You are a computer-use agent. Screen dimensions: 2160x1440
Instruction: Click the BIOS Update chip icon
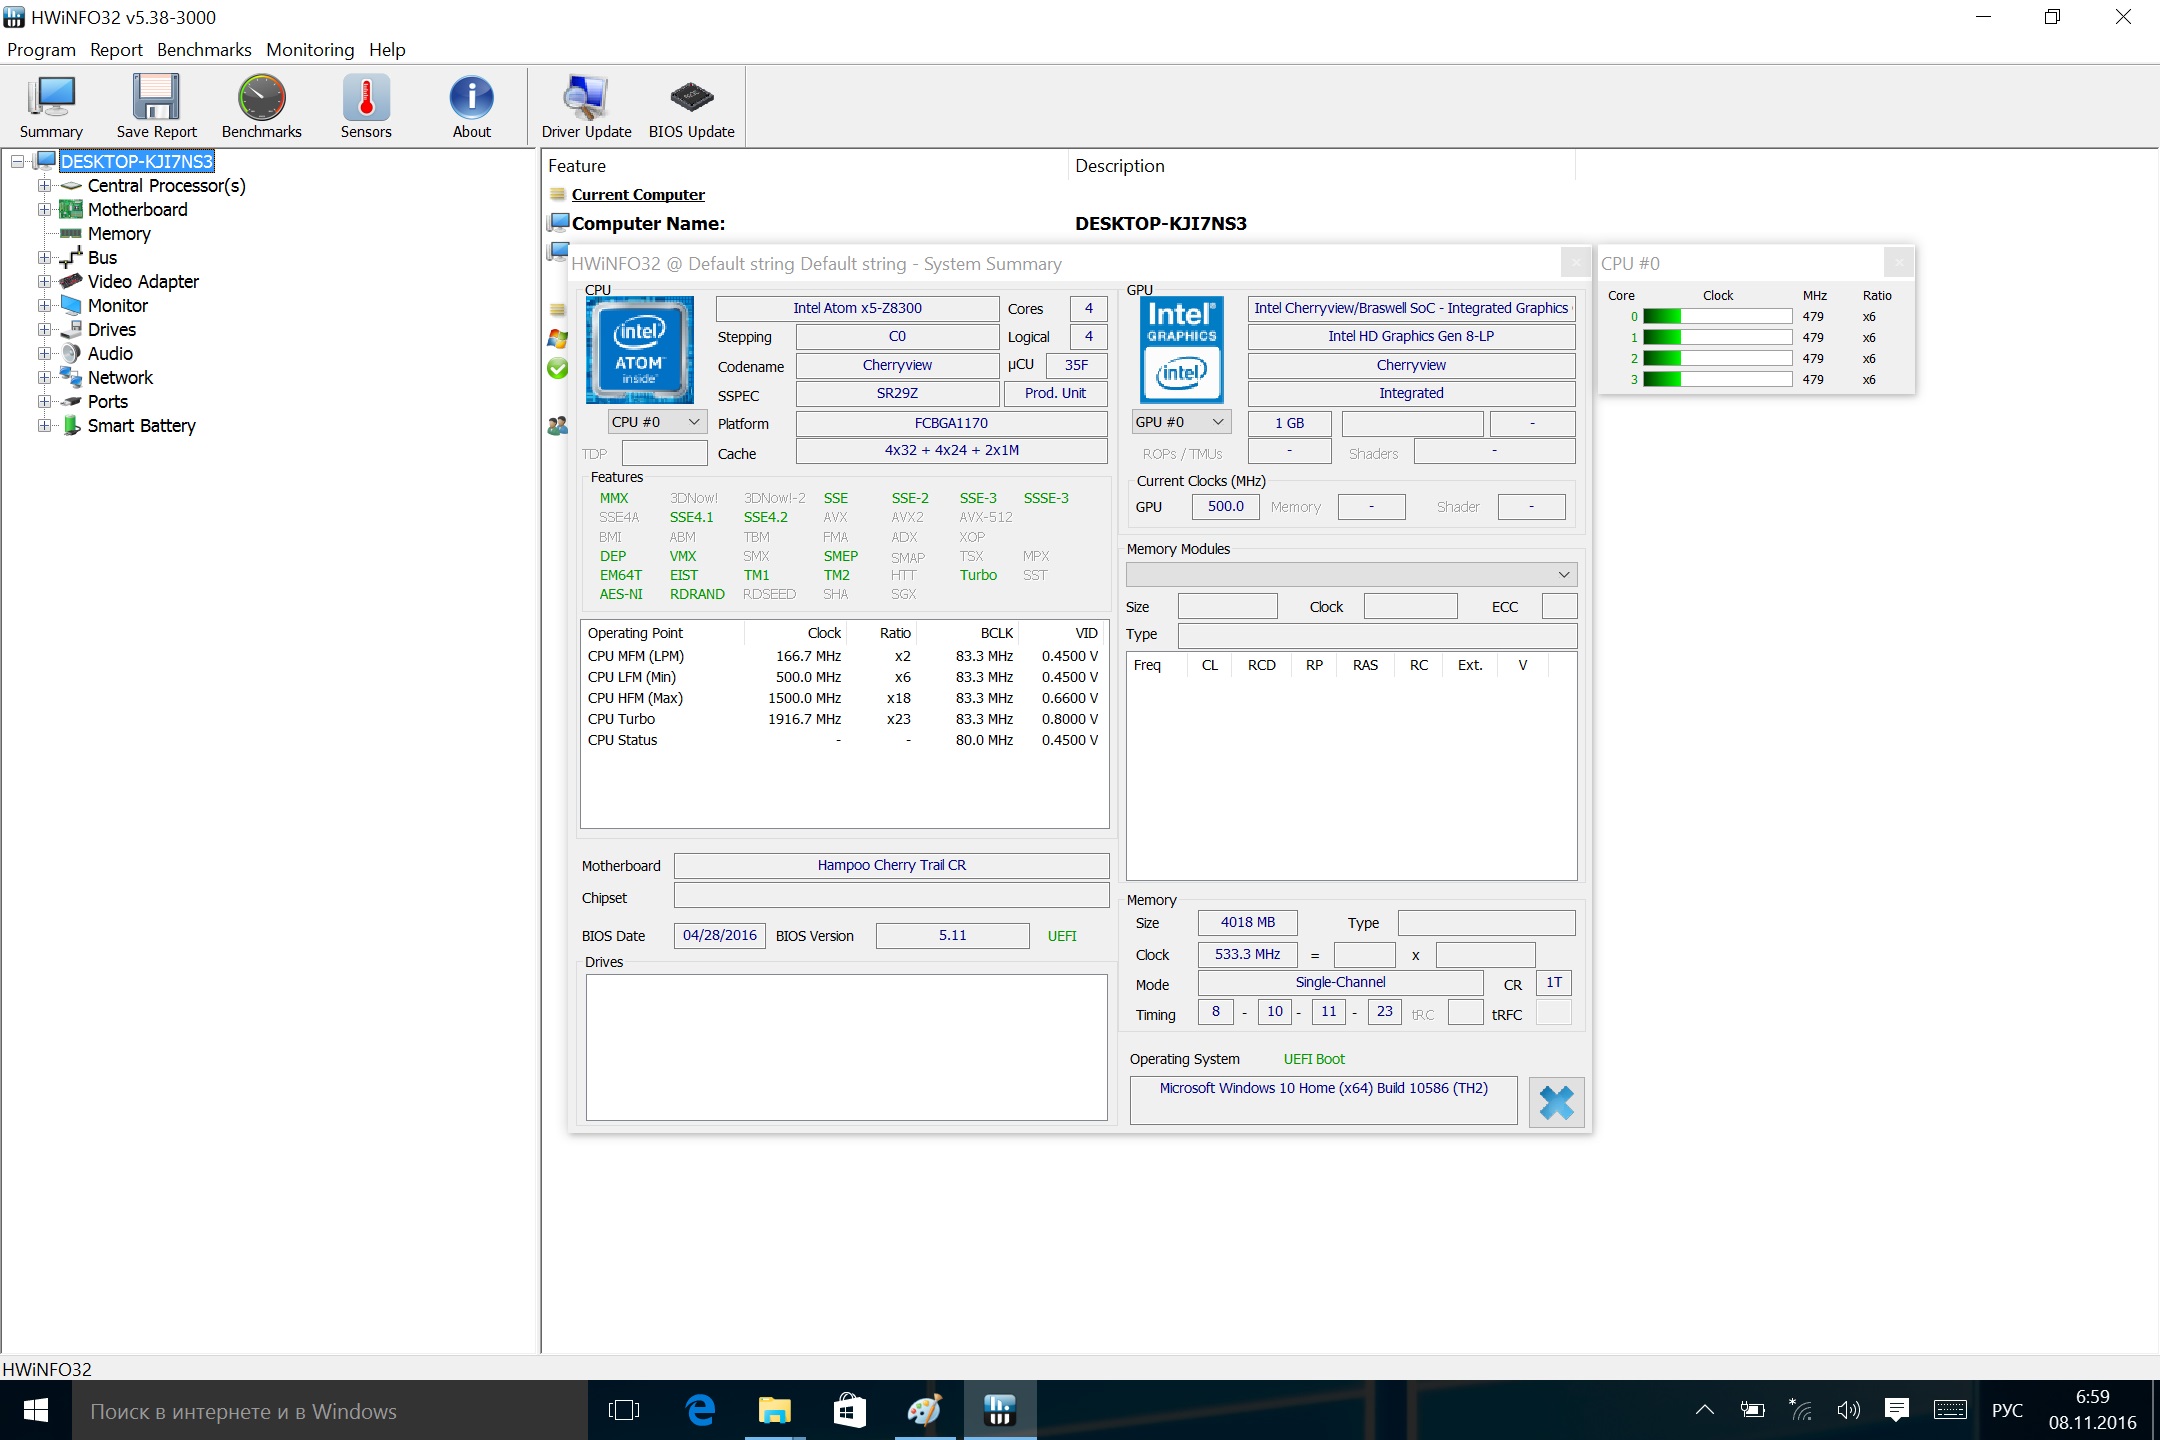coord(691,97)
